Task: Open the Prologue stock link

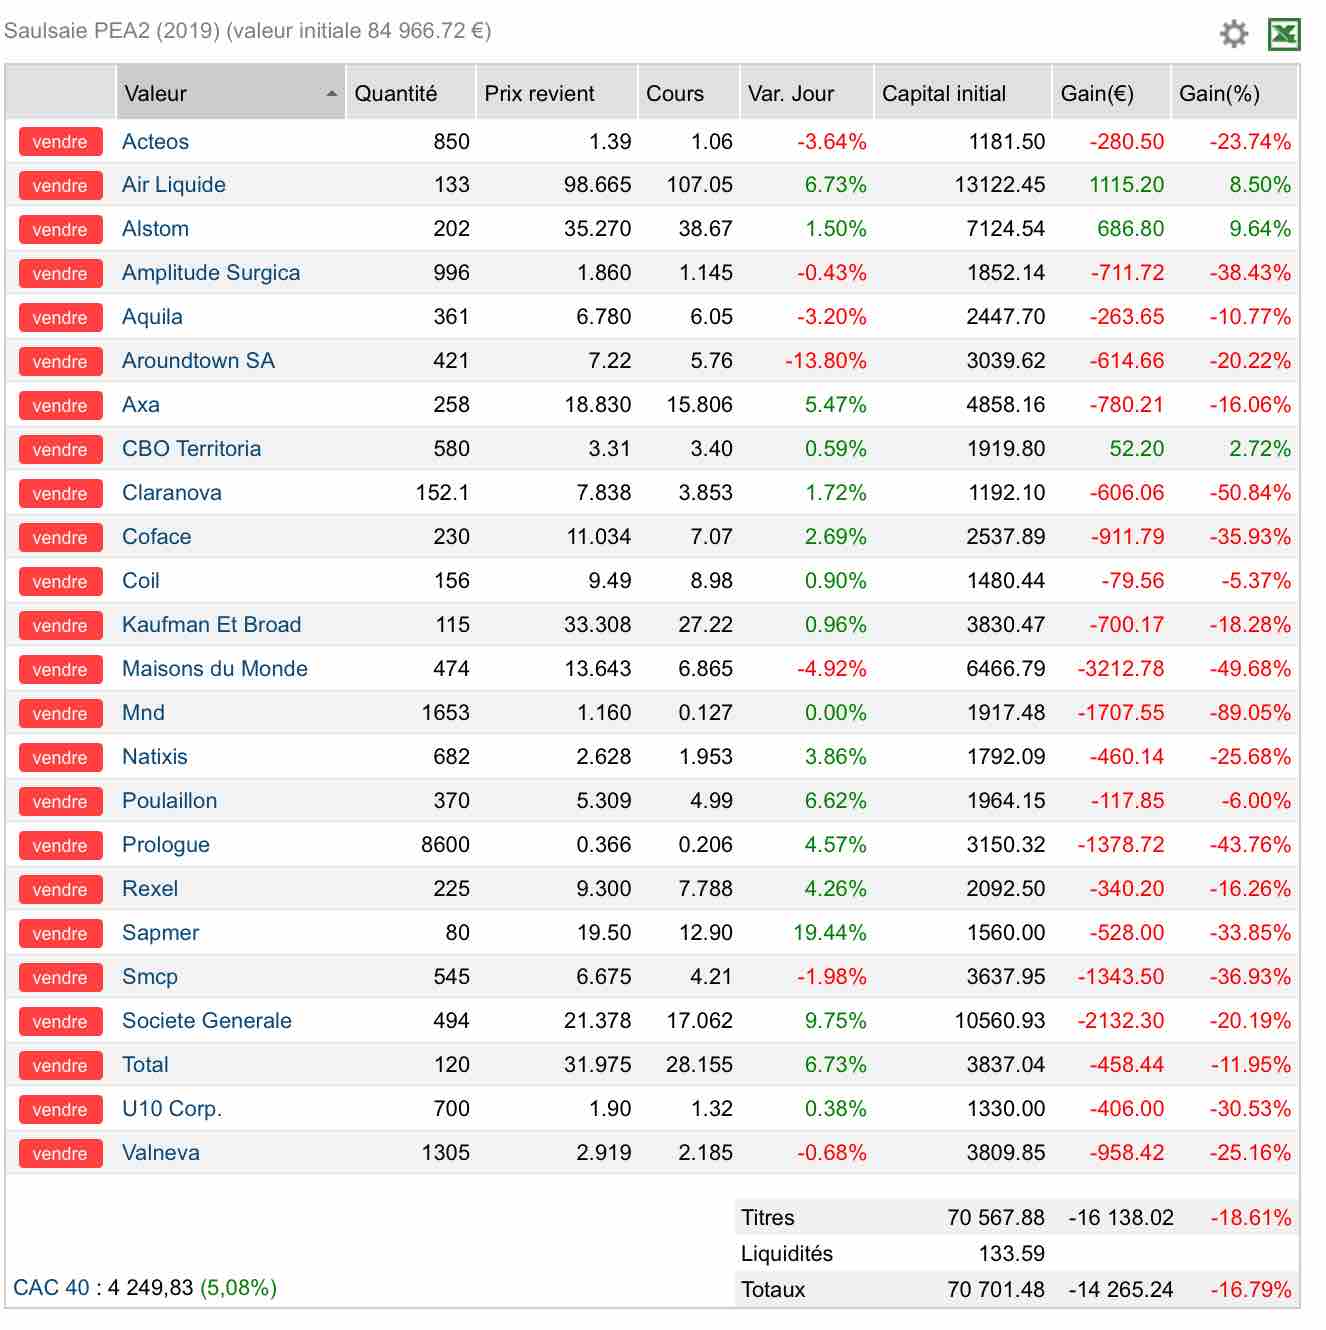Action: pos(166,845)
